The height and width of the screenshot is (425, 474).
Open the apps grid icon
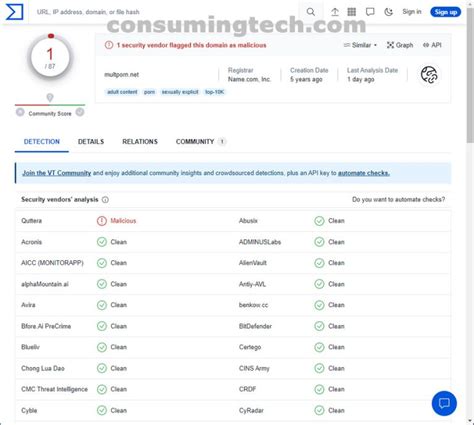click(x=352, y=12)
